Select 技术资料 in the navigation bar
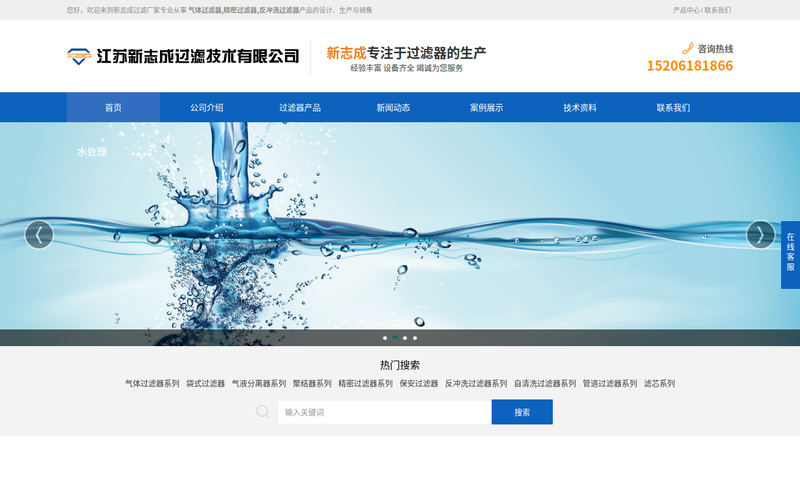This screenshot has height=500, width=800. point(580,108)
